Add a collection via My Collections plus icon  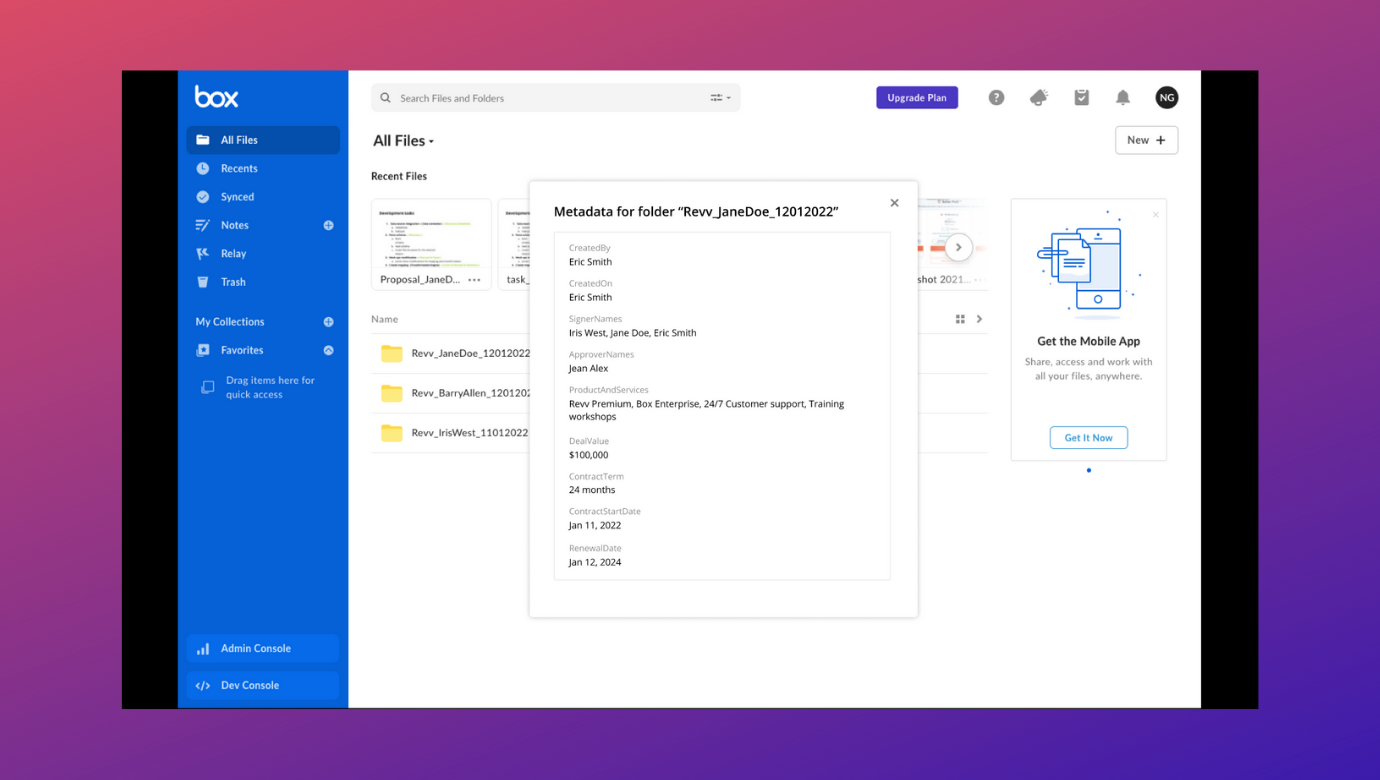[x=328, y=321]
